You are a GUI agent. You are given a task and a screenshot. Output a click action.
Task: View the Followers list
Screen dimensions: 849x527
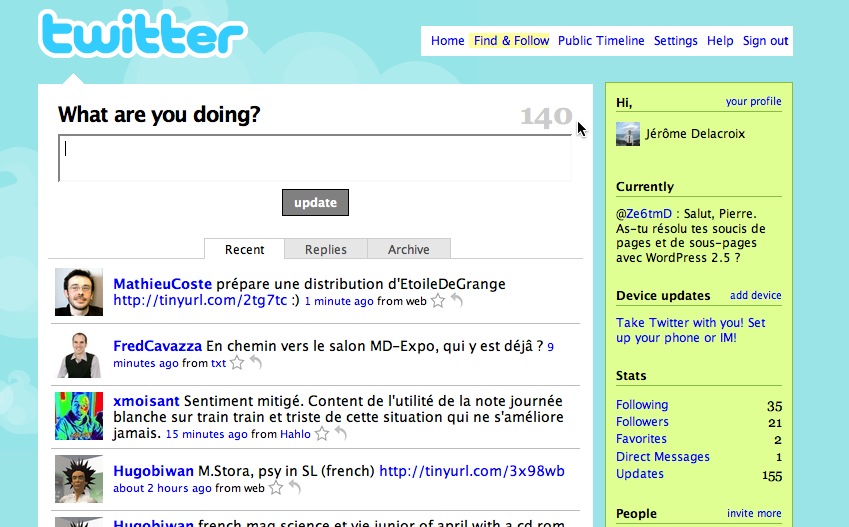pyautogui.click(x=642, y=421)
